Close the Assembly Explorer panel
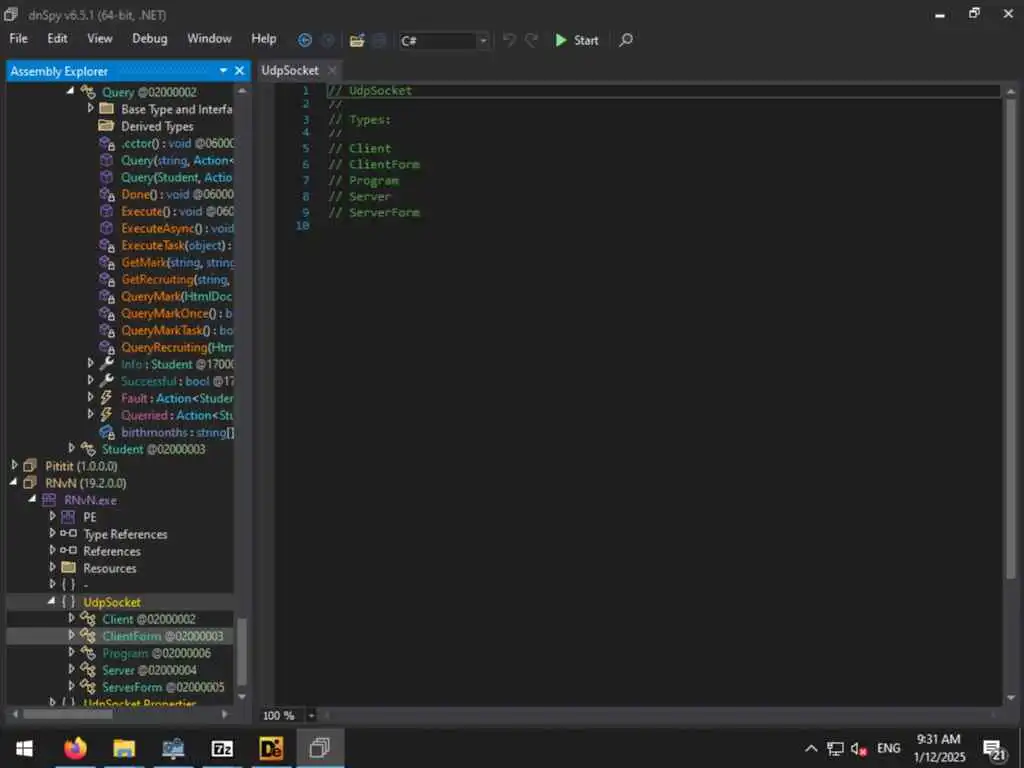Image resolution: width=1024 pixels, height=768 pixels. 240,71
